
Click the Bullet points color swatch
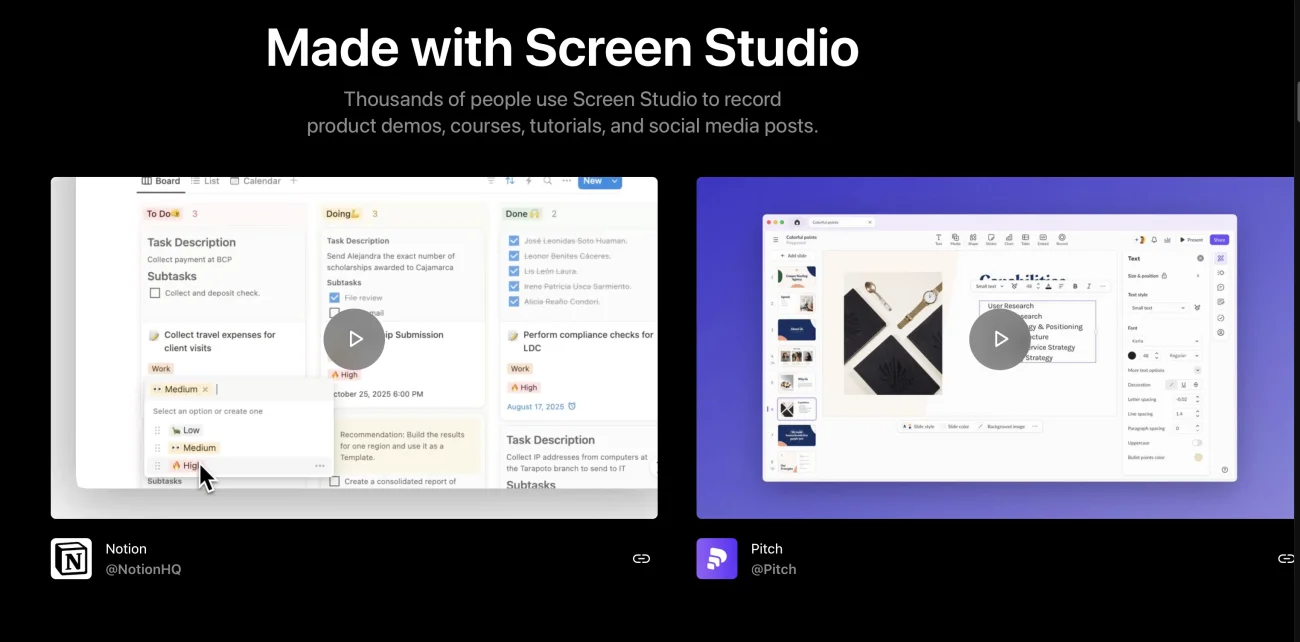point(1198,457)
